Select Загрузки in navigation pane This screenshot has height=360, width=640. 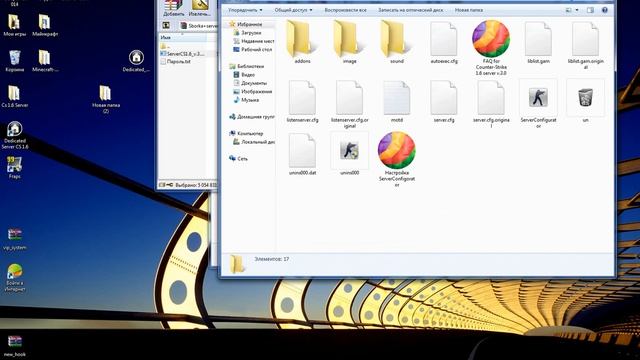pyautogui.click(x=247, y=33)
